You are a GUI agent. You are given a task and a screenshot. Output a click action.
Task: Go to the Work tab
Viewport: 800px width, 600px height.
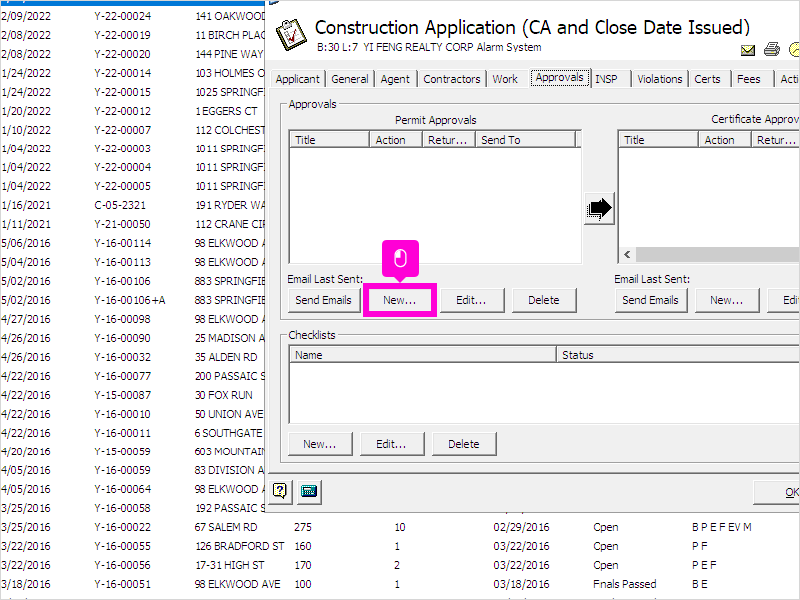coord(505,79)
